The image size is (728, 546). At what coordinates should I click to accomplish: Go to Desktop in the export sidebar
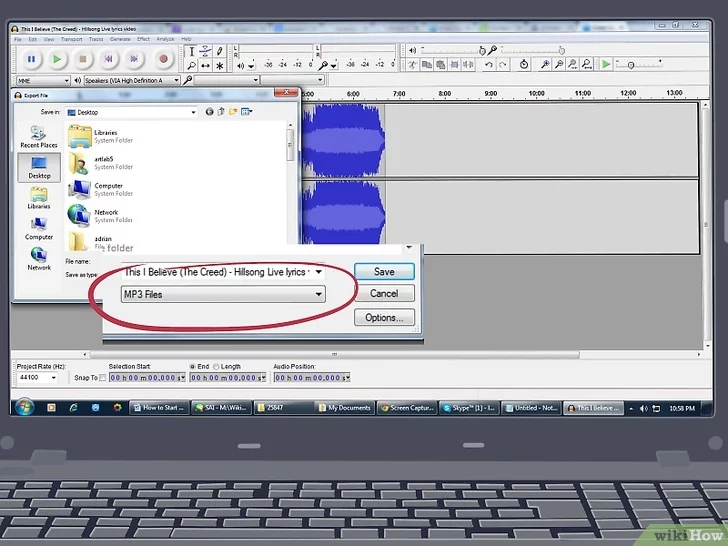[x=39, y=166]
